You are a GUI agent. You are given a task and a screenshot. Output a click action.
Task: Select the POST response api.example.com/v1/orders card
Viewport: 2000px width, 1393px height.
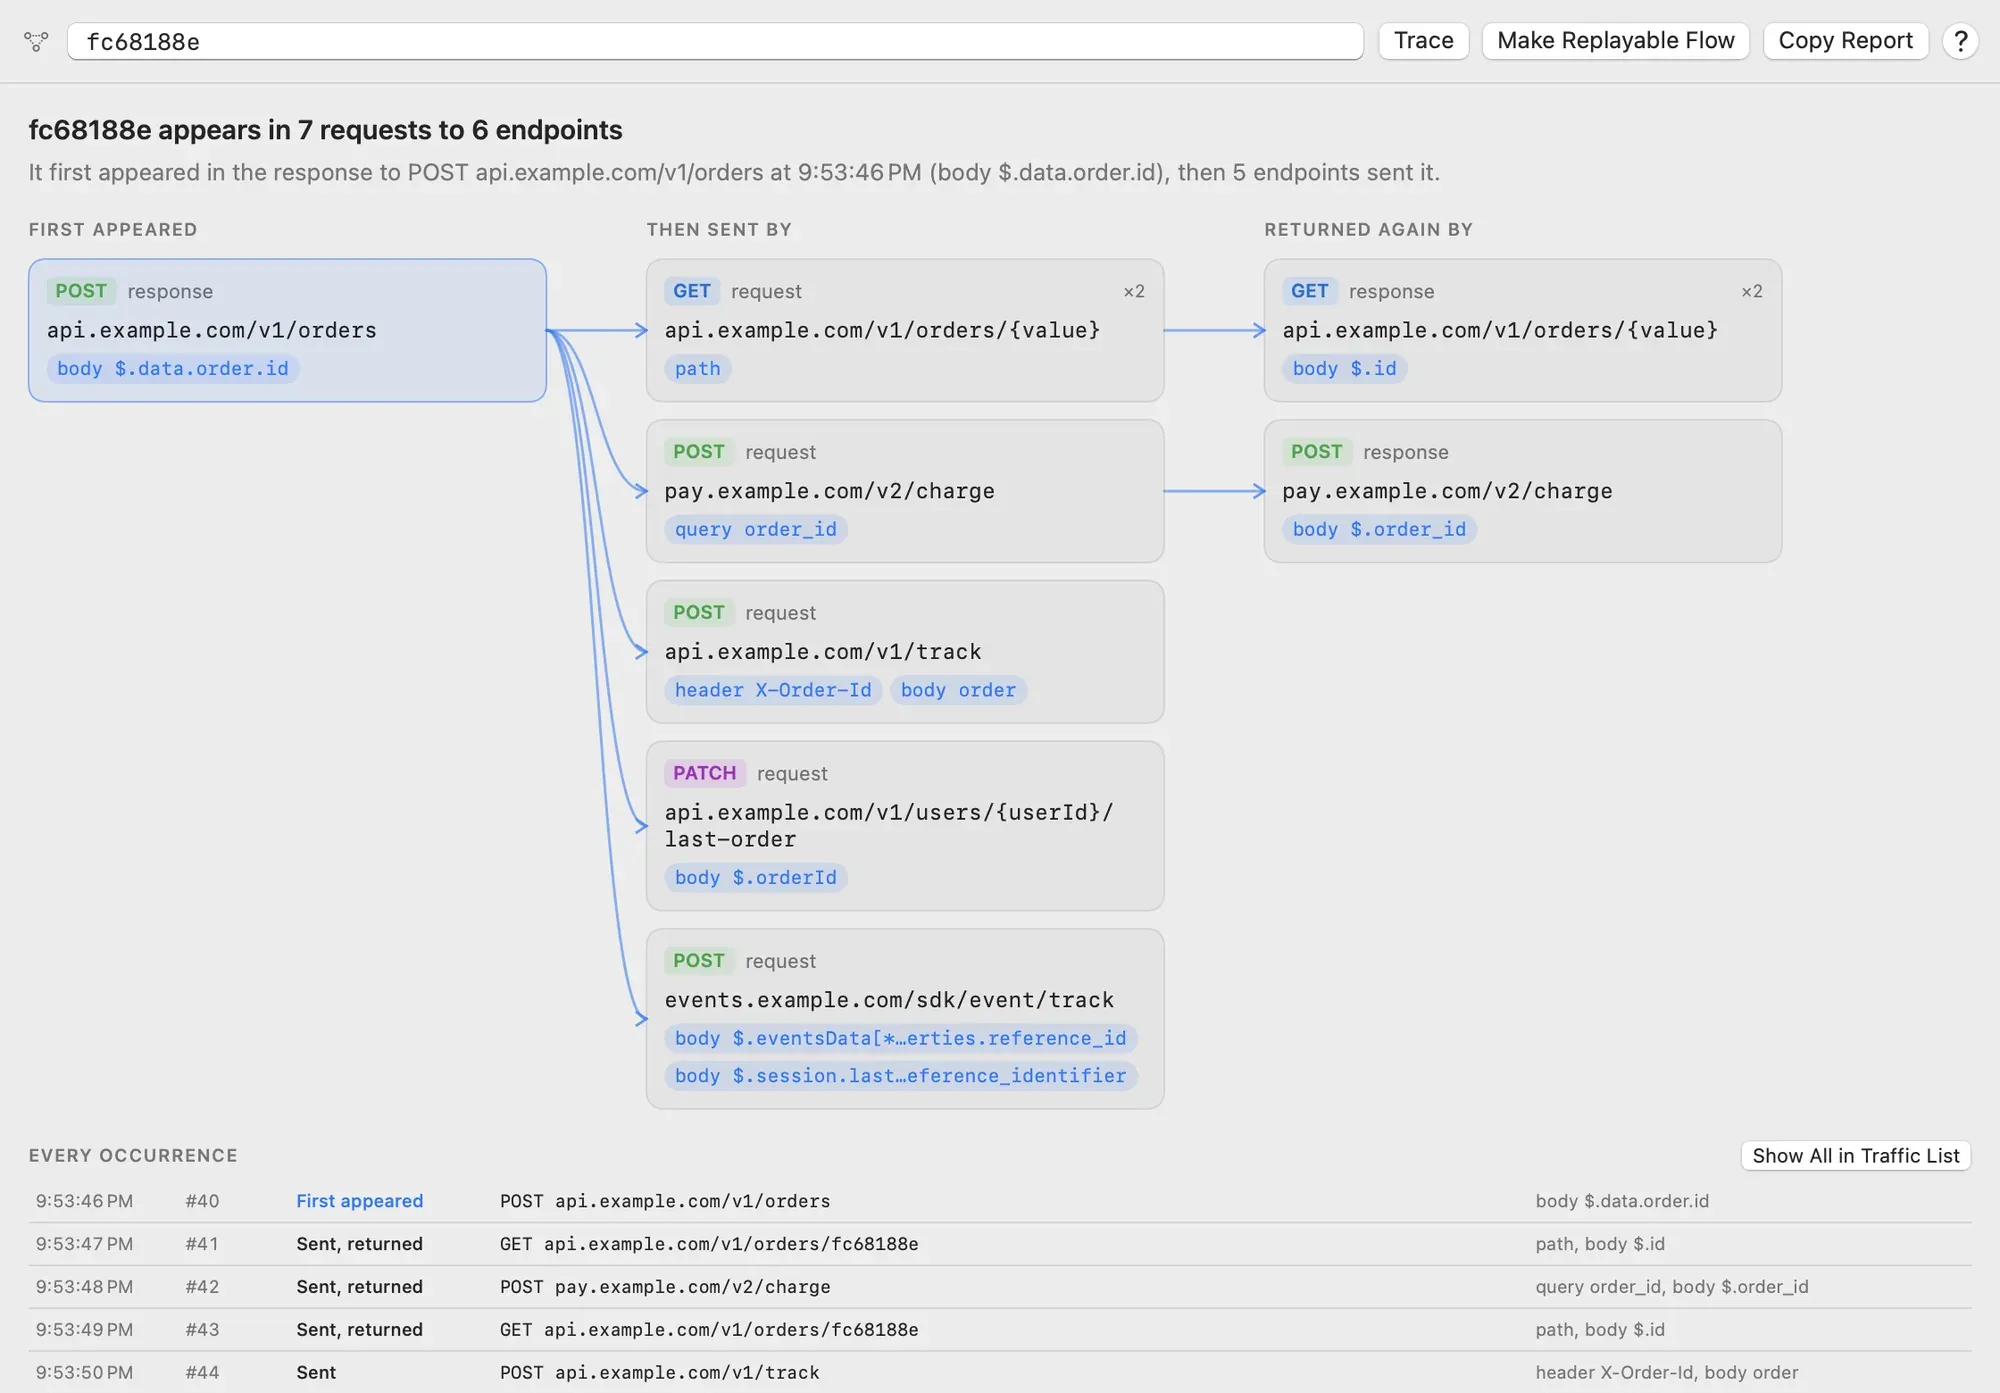pos(287,330)
